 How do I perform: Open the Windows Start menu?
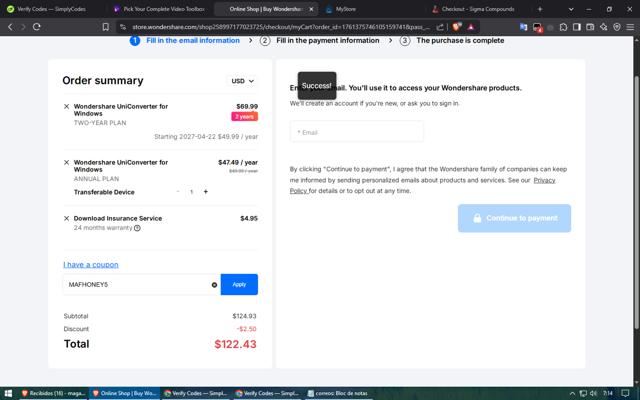pos(8,393)
